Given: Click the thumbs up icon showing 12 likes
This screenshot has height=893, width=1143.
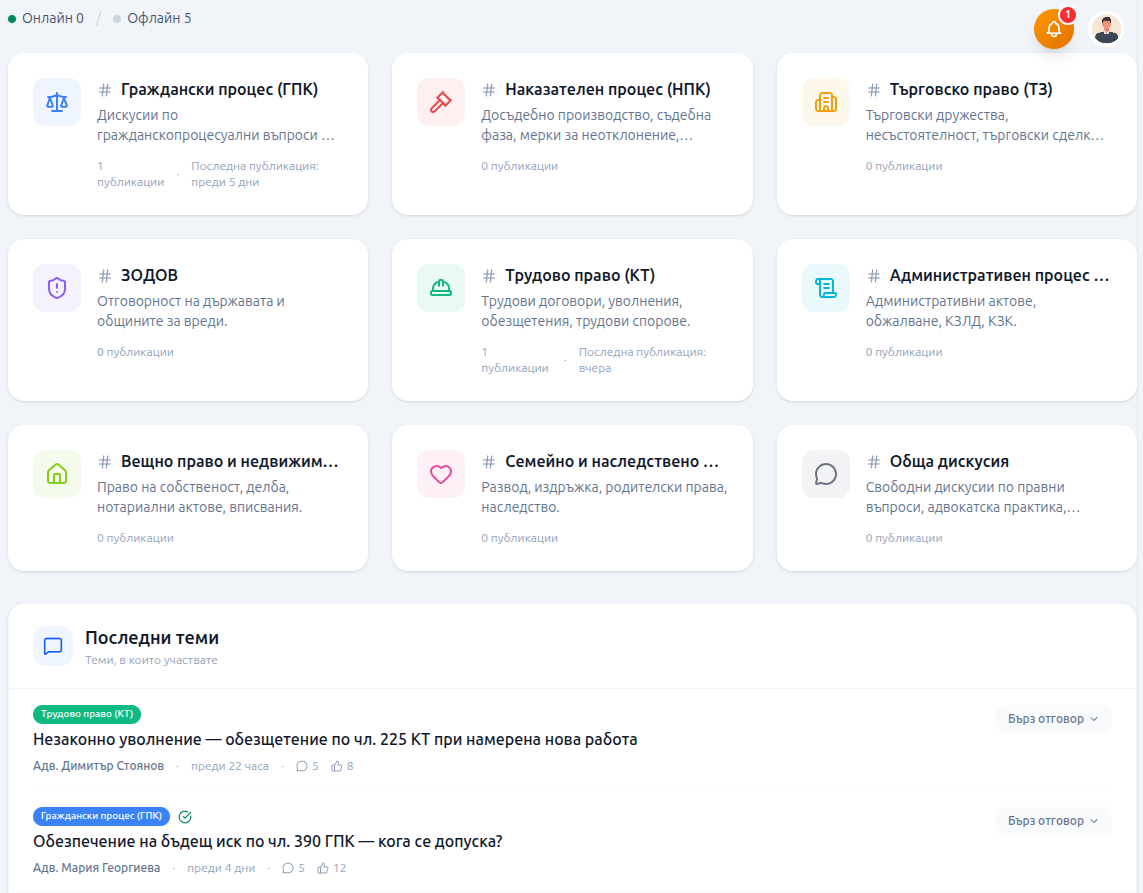Looking at the screenshot, I should (321, 868).
